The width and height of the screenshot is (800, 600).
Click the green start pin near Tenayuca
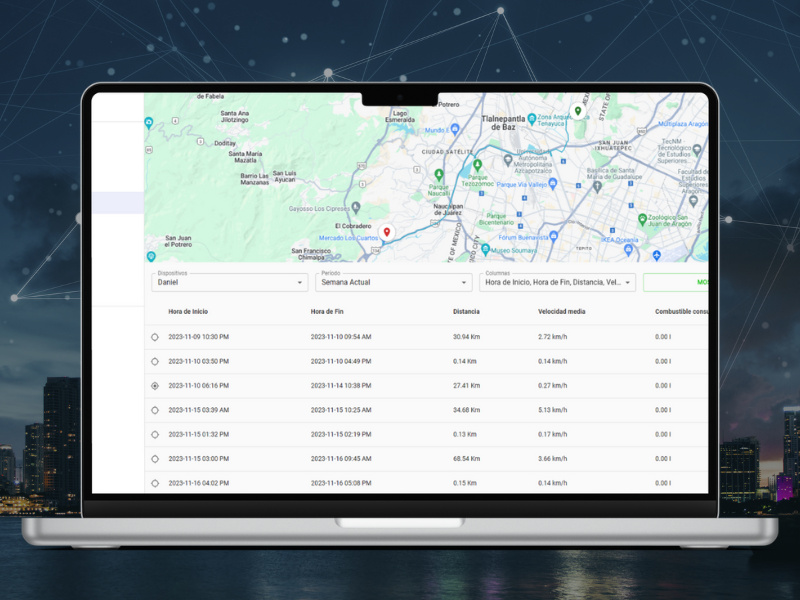click(x=578, y=111)
